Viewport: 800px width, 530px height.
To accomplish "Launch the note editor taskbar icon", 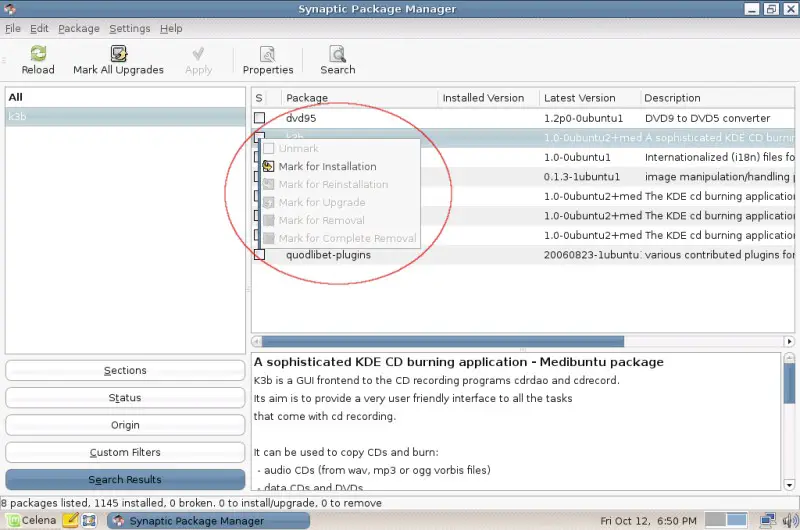I will tap(70, 520).
